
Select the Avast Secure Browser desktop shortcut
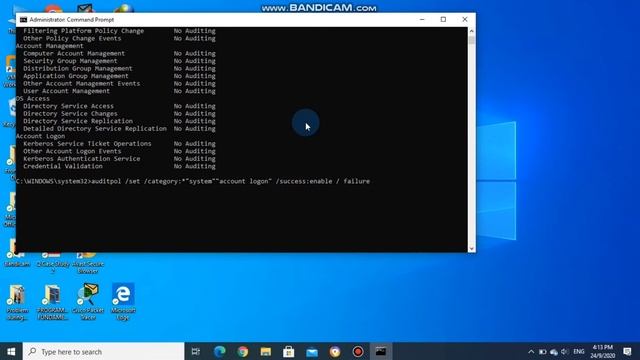88,263
